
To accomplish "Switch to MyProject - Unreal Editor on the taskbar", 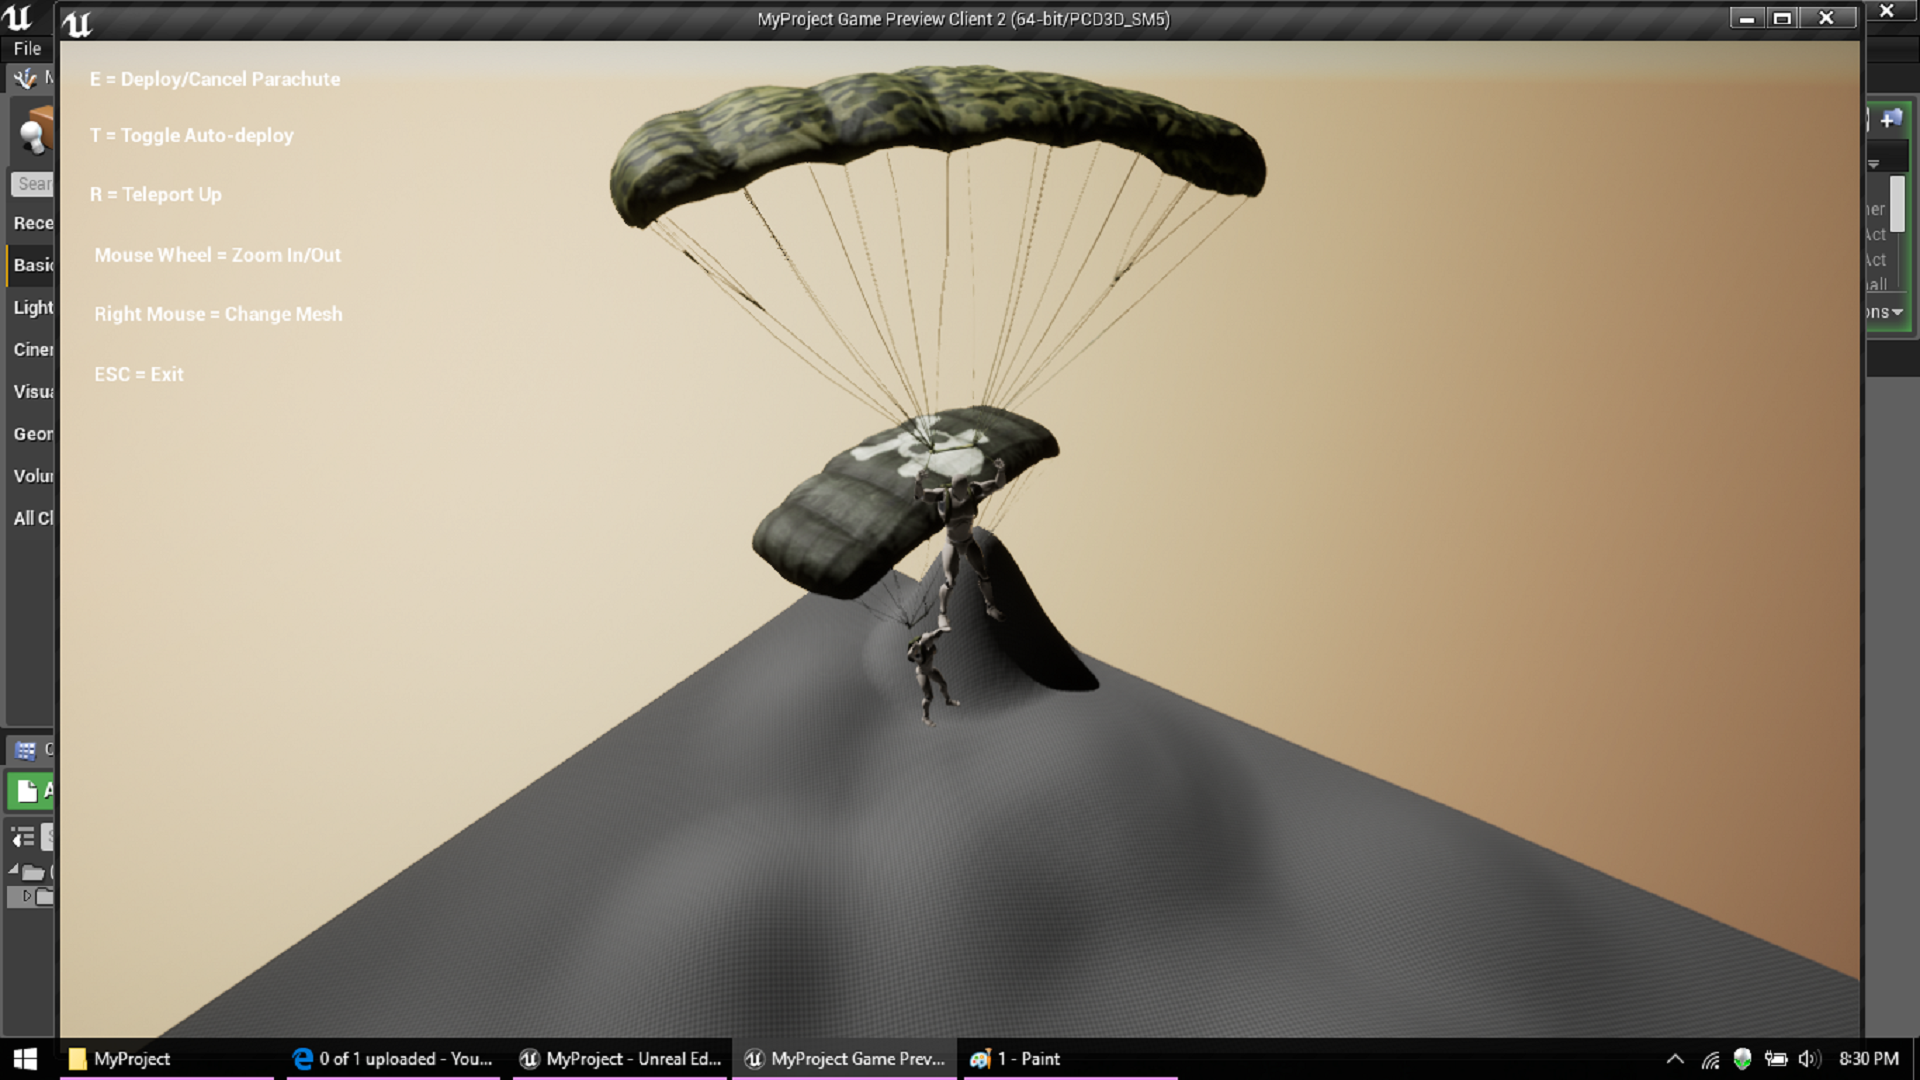I will pos(620,1059).
